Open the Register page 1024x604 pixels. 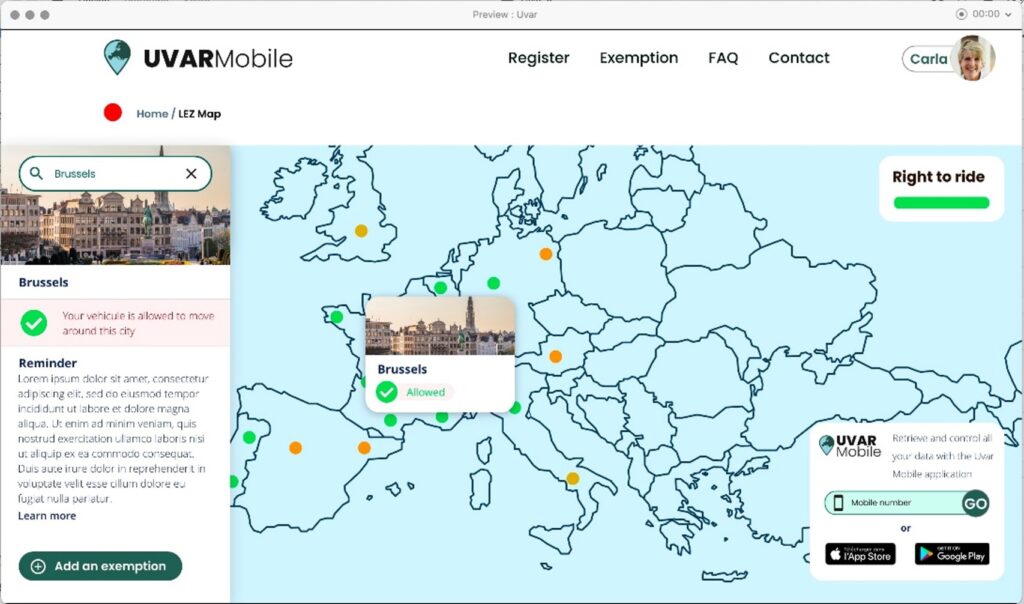click(539, 58)
